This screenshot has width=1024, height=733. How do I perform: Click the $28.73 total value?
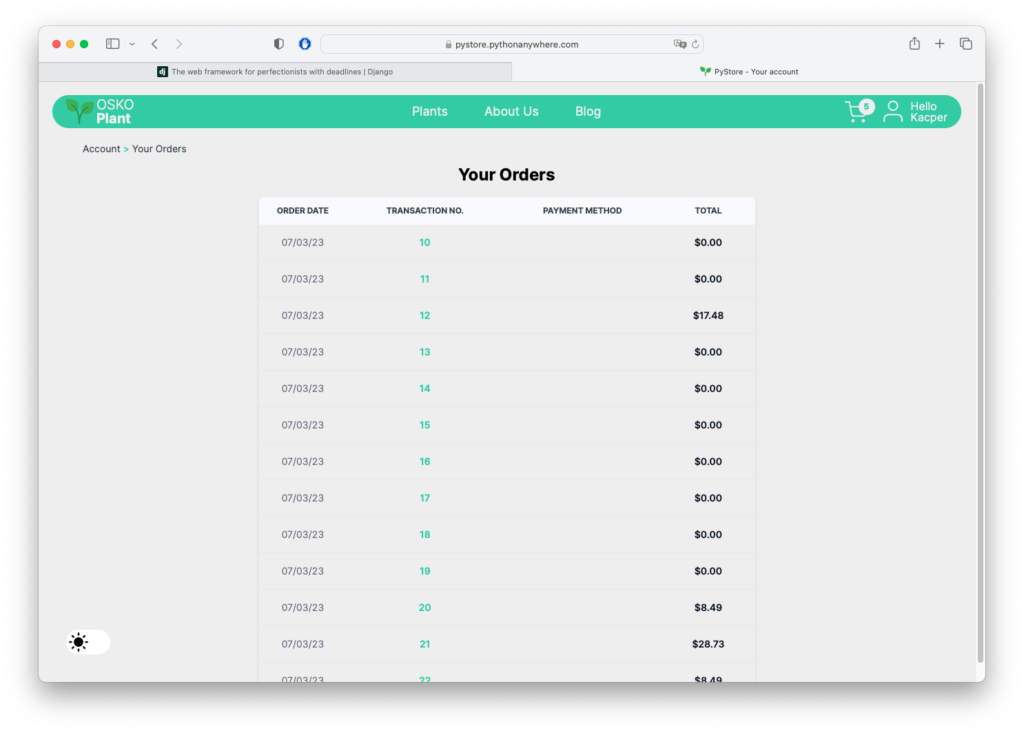[708, 644]
